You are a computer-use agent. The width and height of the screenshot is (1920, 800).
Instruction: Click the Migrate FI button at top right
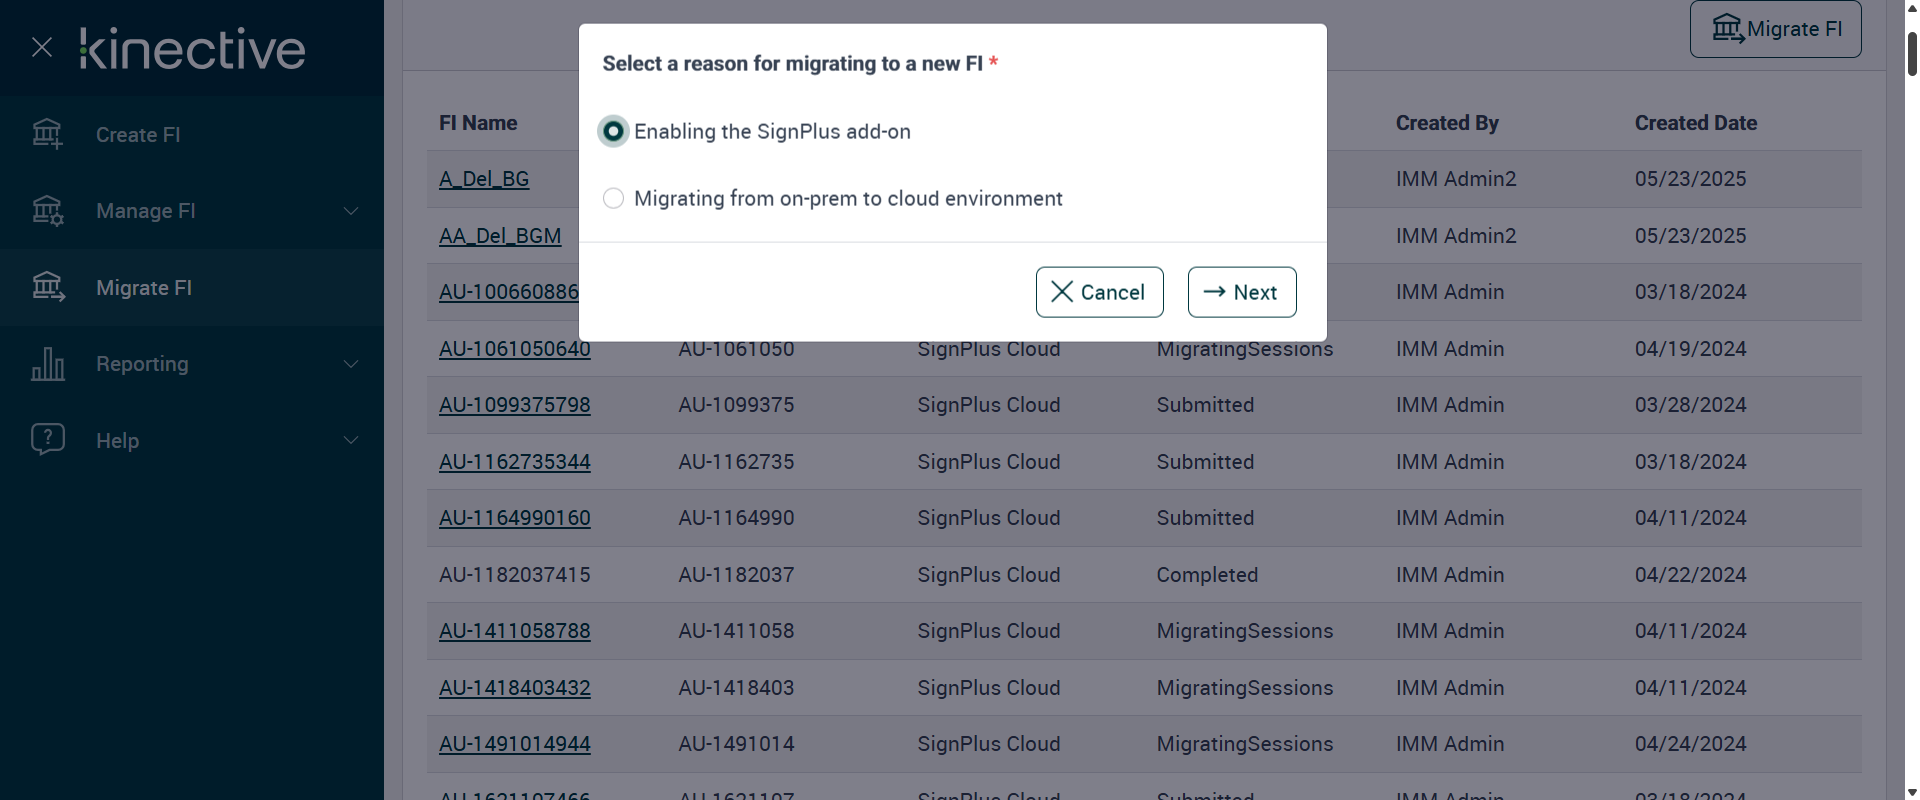[1775, 29]
